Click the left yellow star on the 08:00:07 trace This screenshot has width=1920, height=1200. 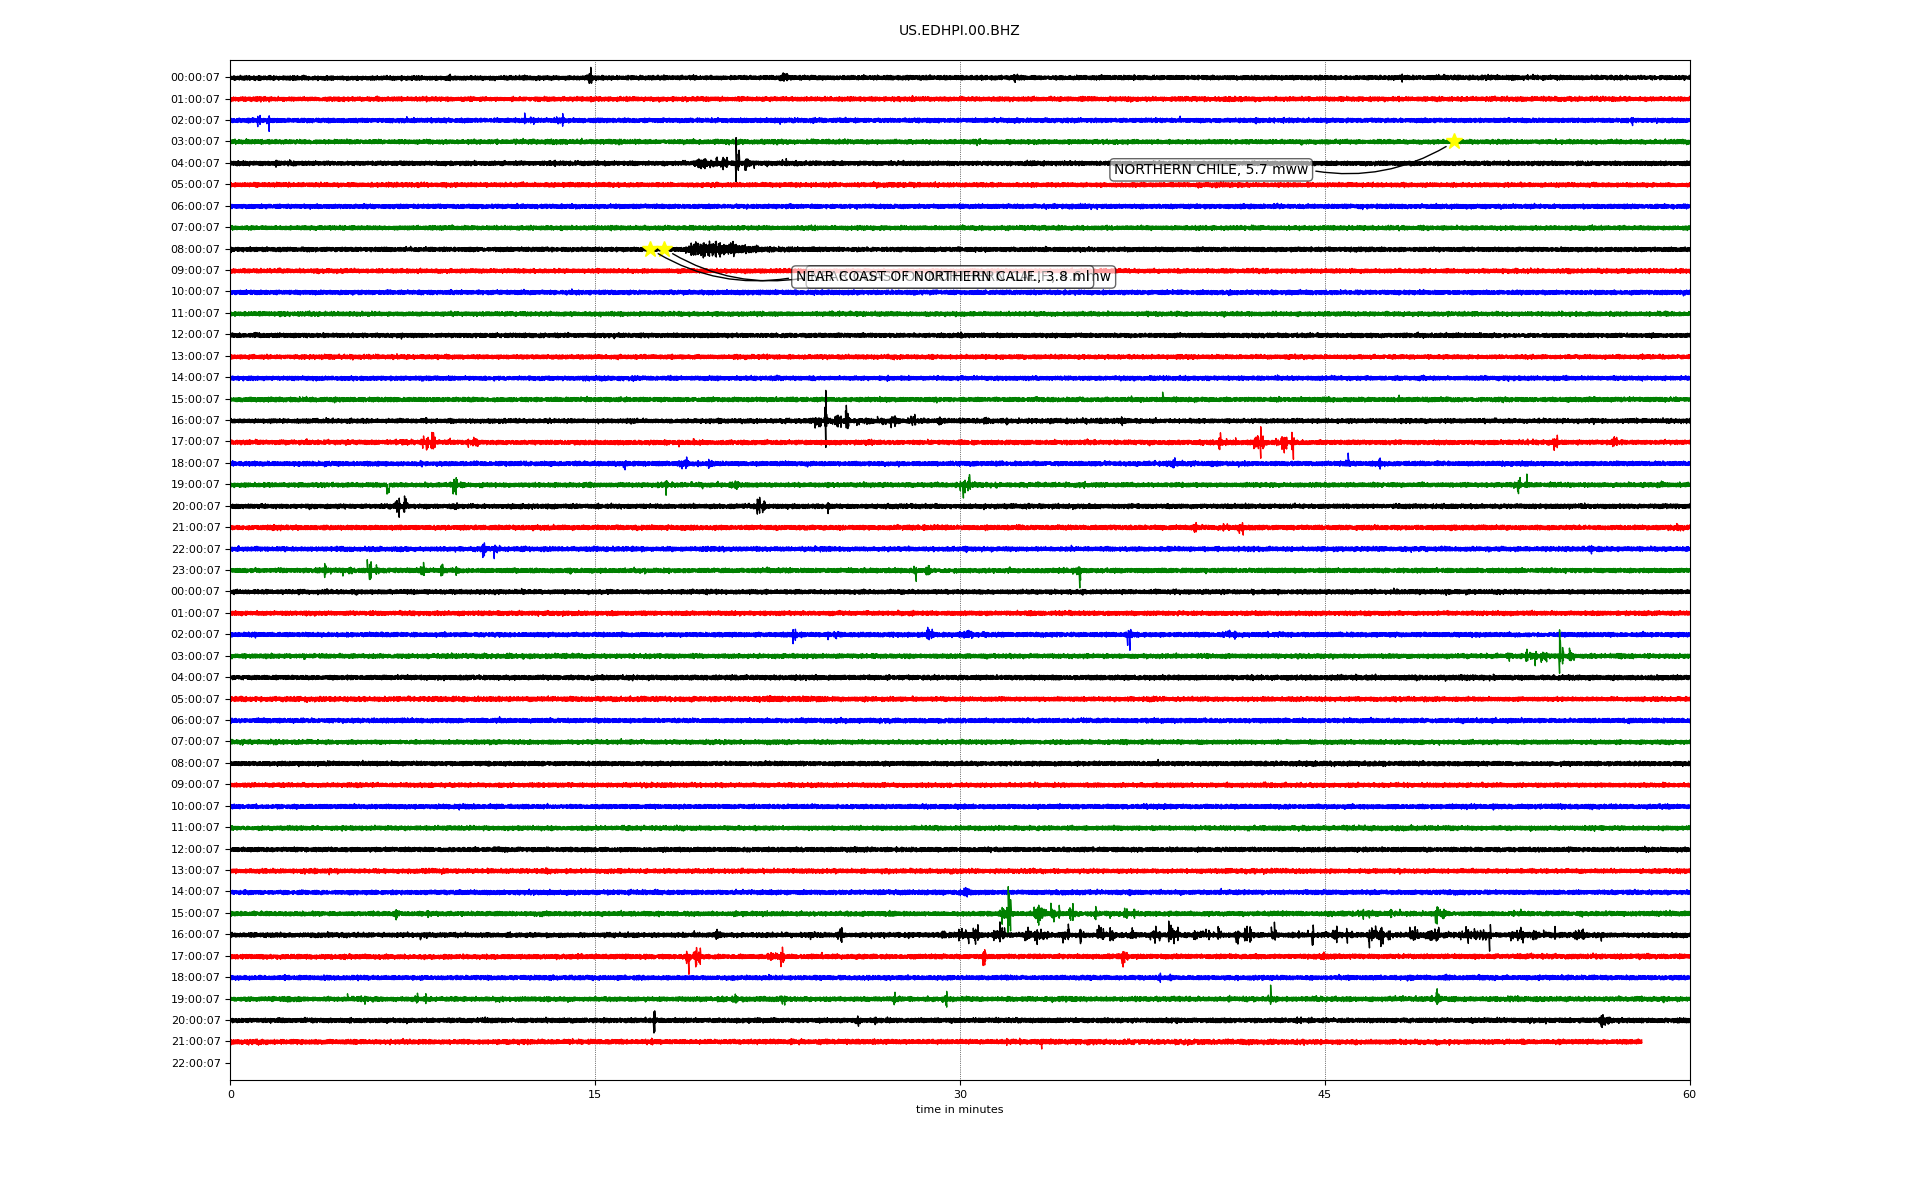(650, 249)
